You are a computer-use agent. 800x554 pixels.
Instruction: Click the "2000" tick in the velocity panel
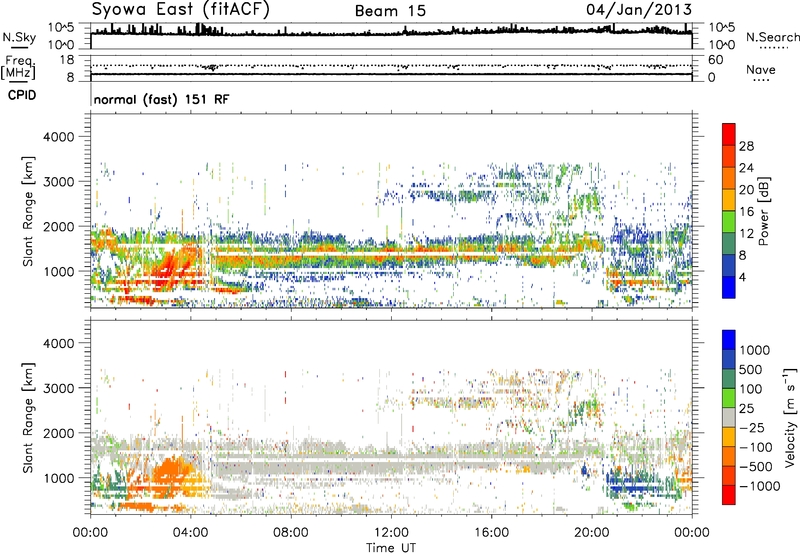pyautogui.click(x=58, y=433)
